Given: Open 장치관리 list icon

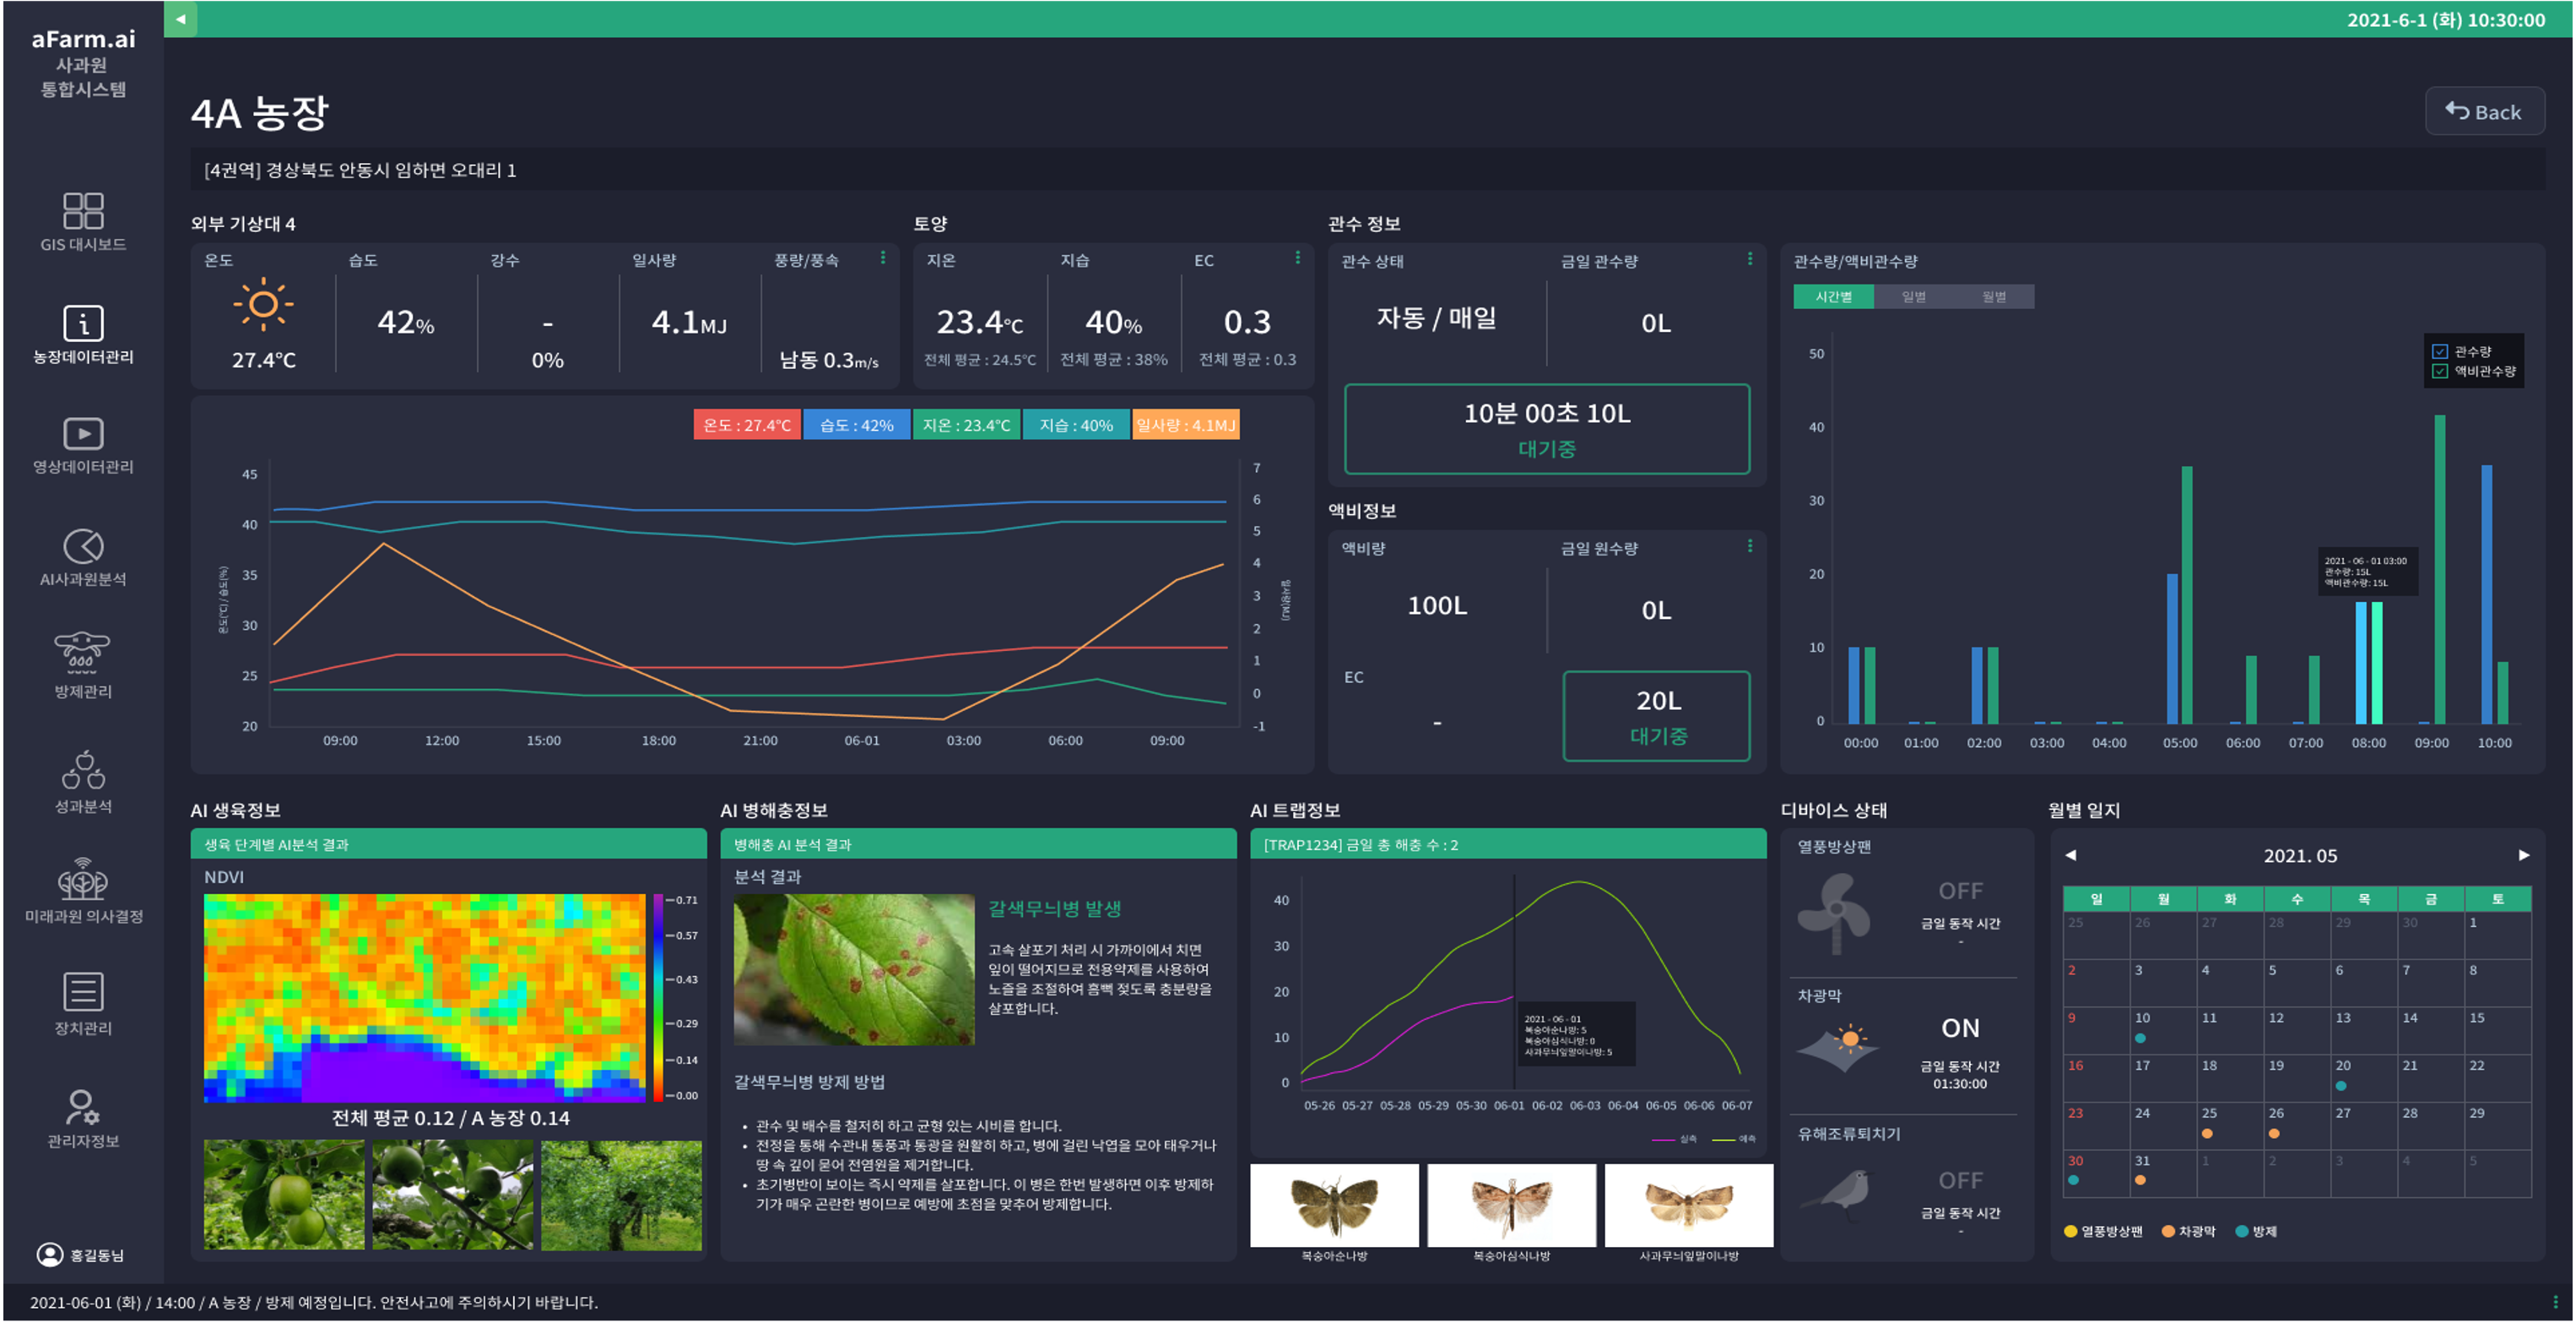Looking at the screenshot, I should click(x=83, y=991).
